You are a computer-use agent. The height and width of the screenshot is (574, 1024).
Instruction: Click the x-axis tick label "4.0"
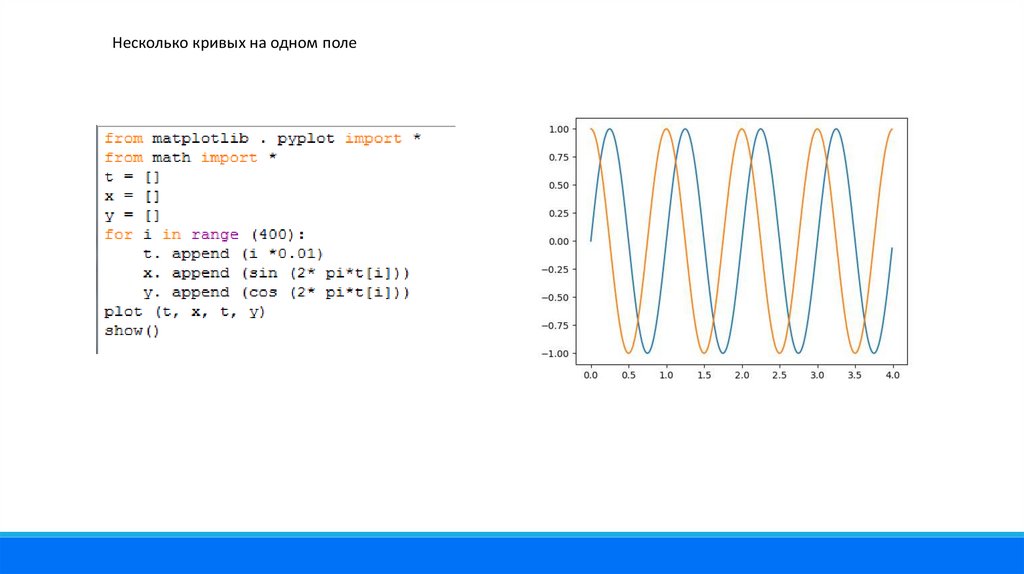coord(892,375)
